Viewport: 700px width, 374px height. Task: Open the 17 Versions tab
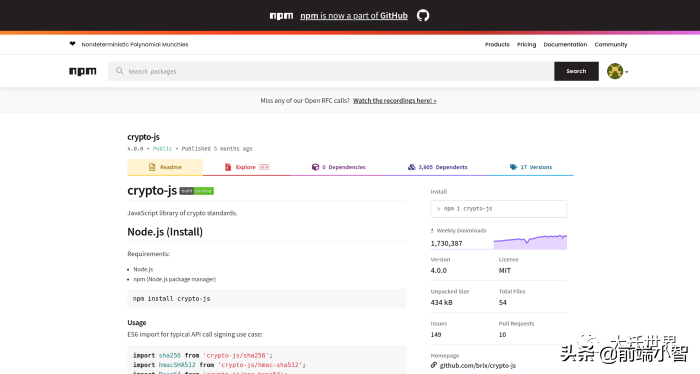531,167
